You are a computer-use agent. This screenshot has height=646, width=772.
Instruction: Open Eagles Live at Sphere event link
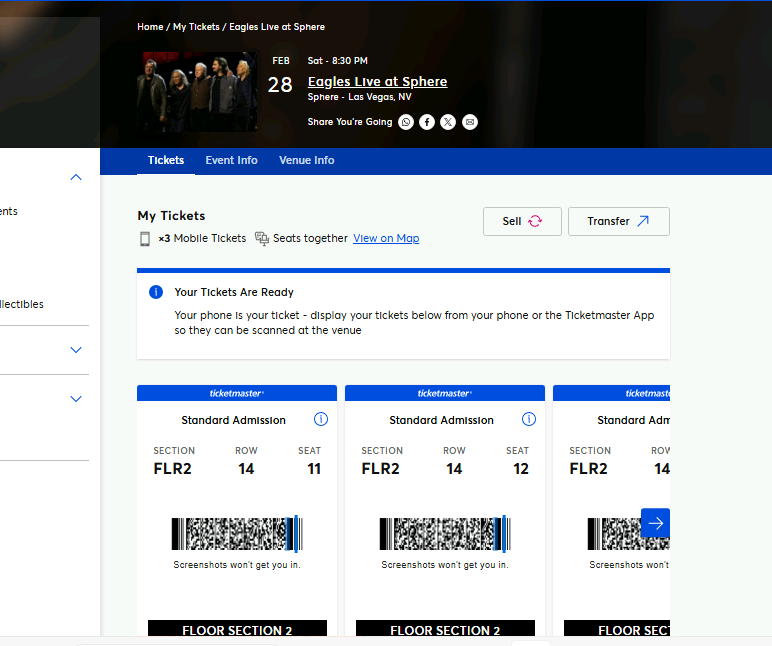click(x=377, y=82)
